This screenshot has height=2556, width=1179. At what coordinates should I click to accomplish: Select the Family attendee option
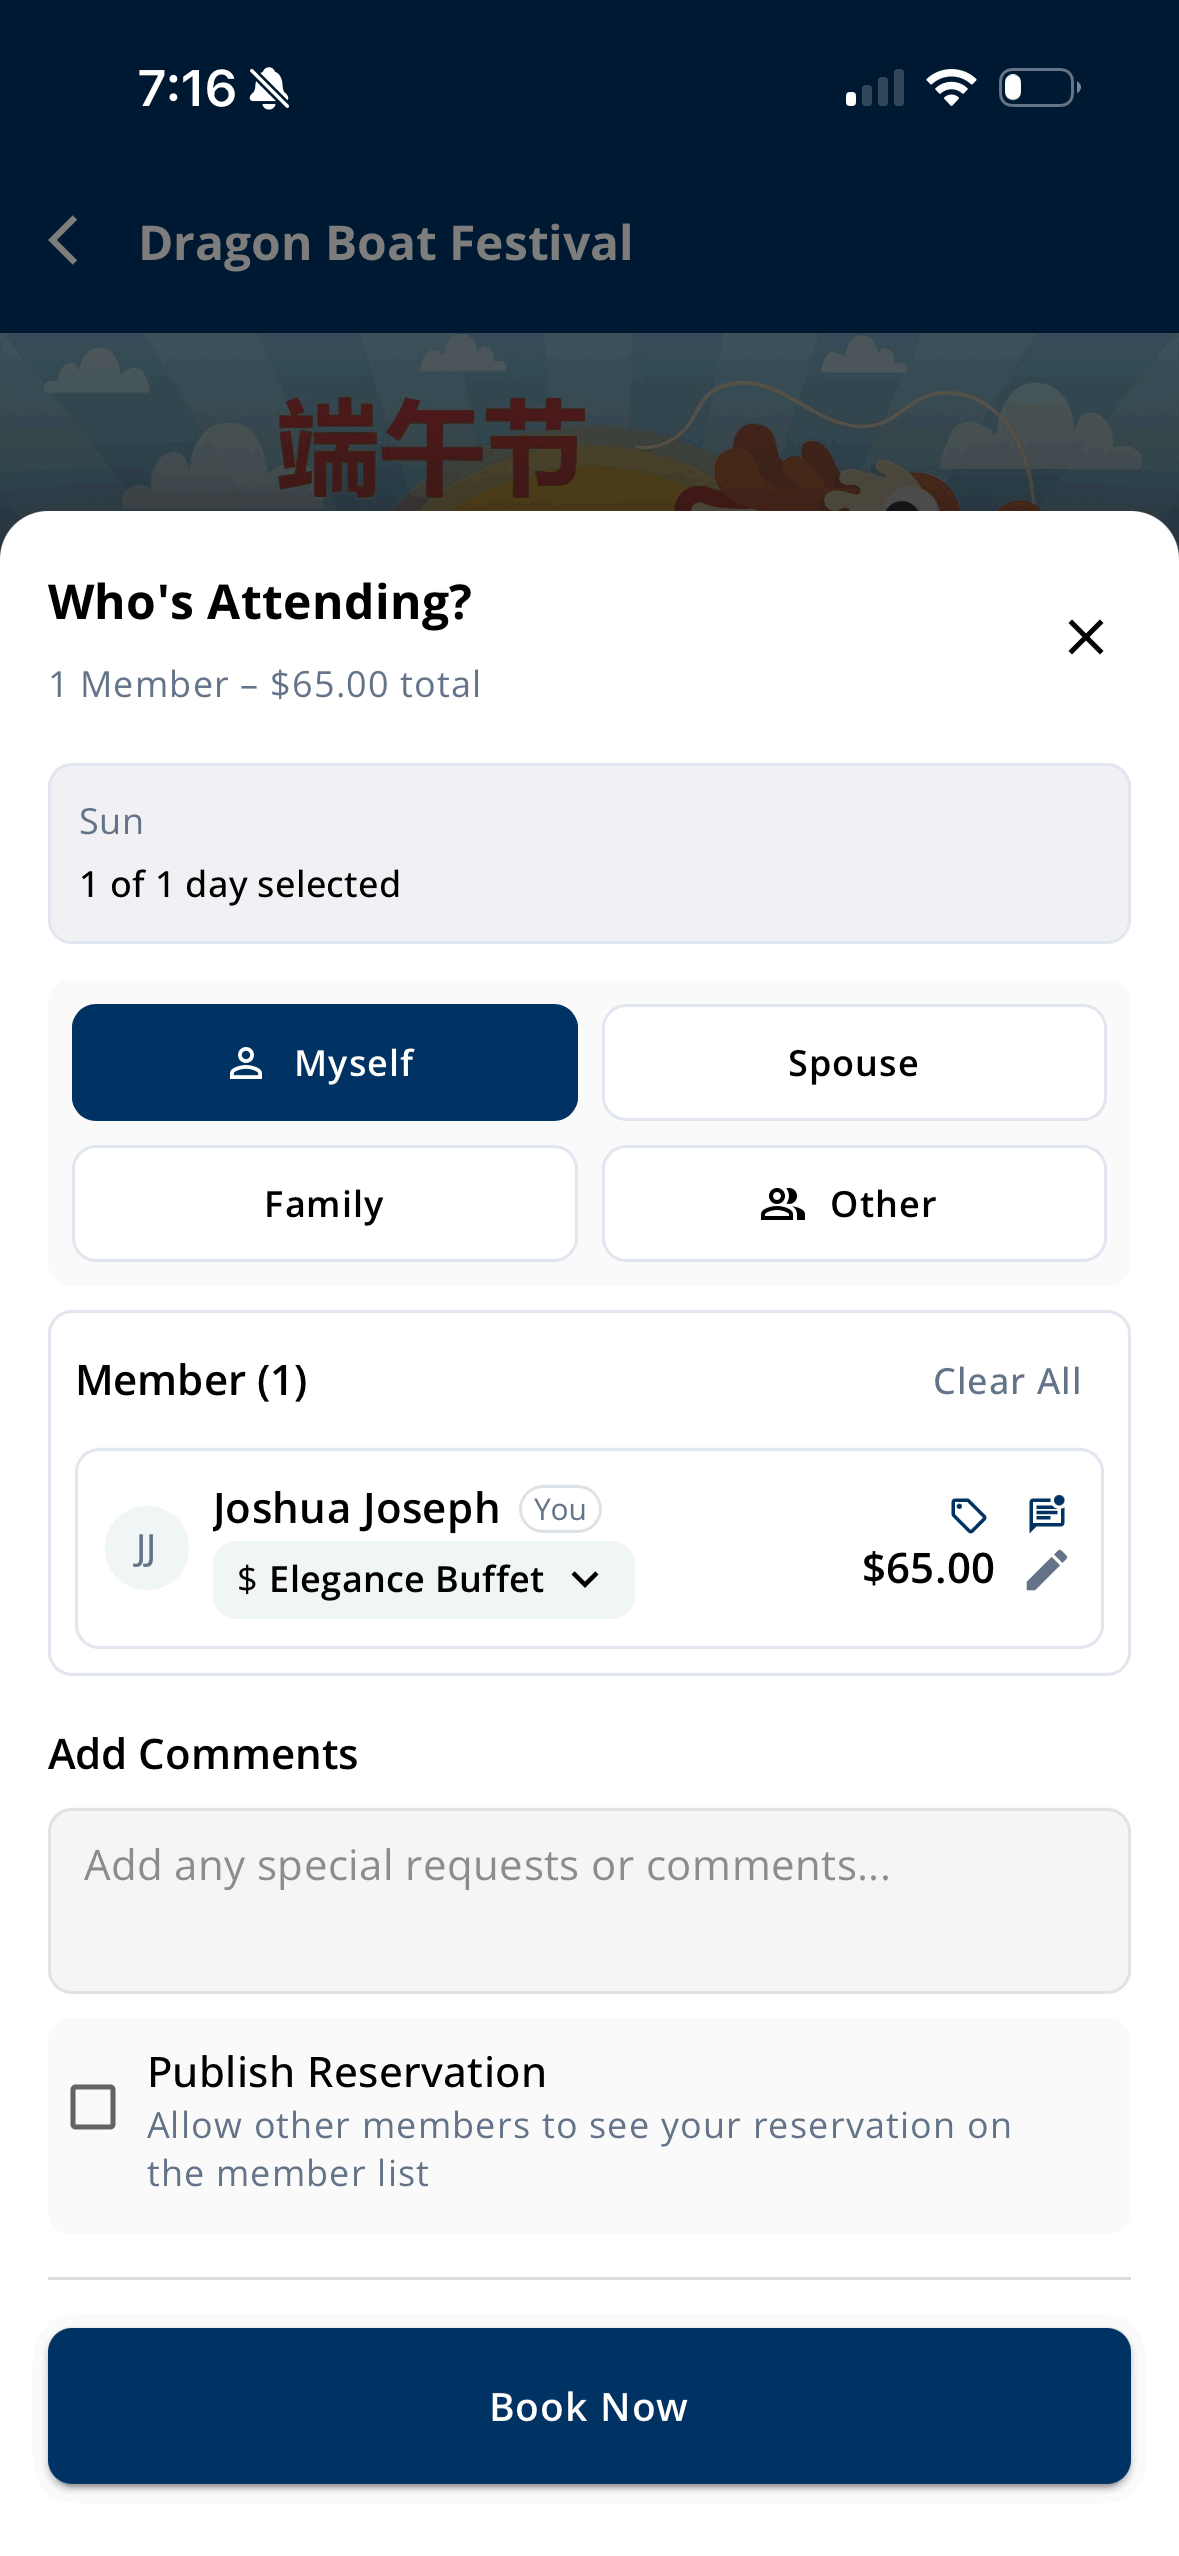(325, 1203)
